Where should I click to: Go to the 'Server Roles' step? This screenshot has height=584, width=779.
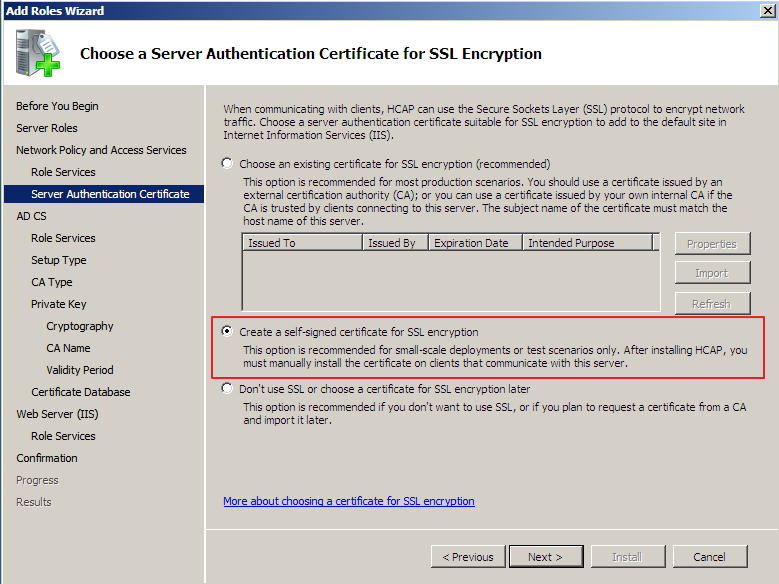[47, 128]
